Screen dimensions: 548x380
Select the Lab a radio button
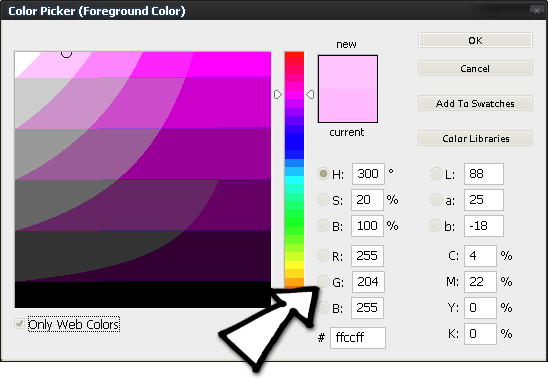436,200
